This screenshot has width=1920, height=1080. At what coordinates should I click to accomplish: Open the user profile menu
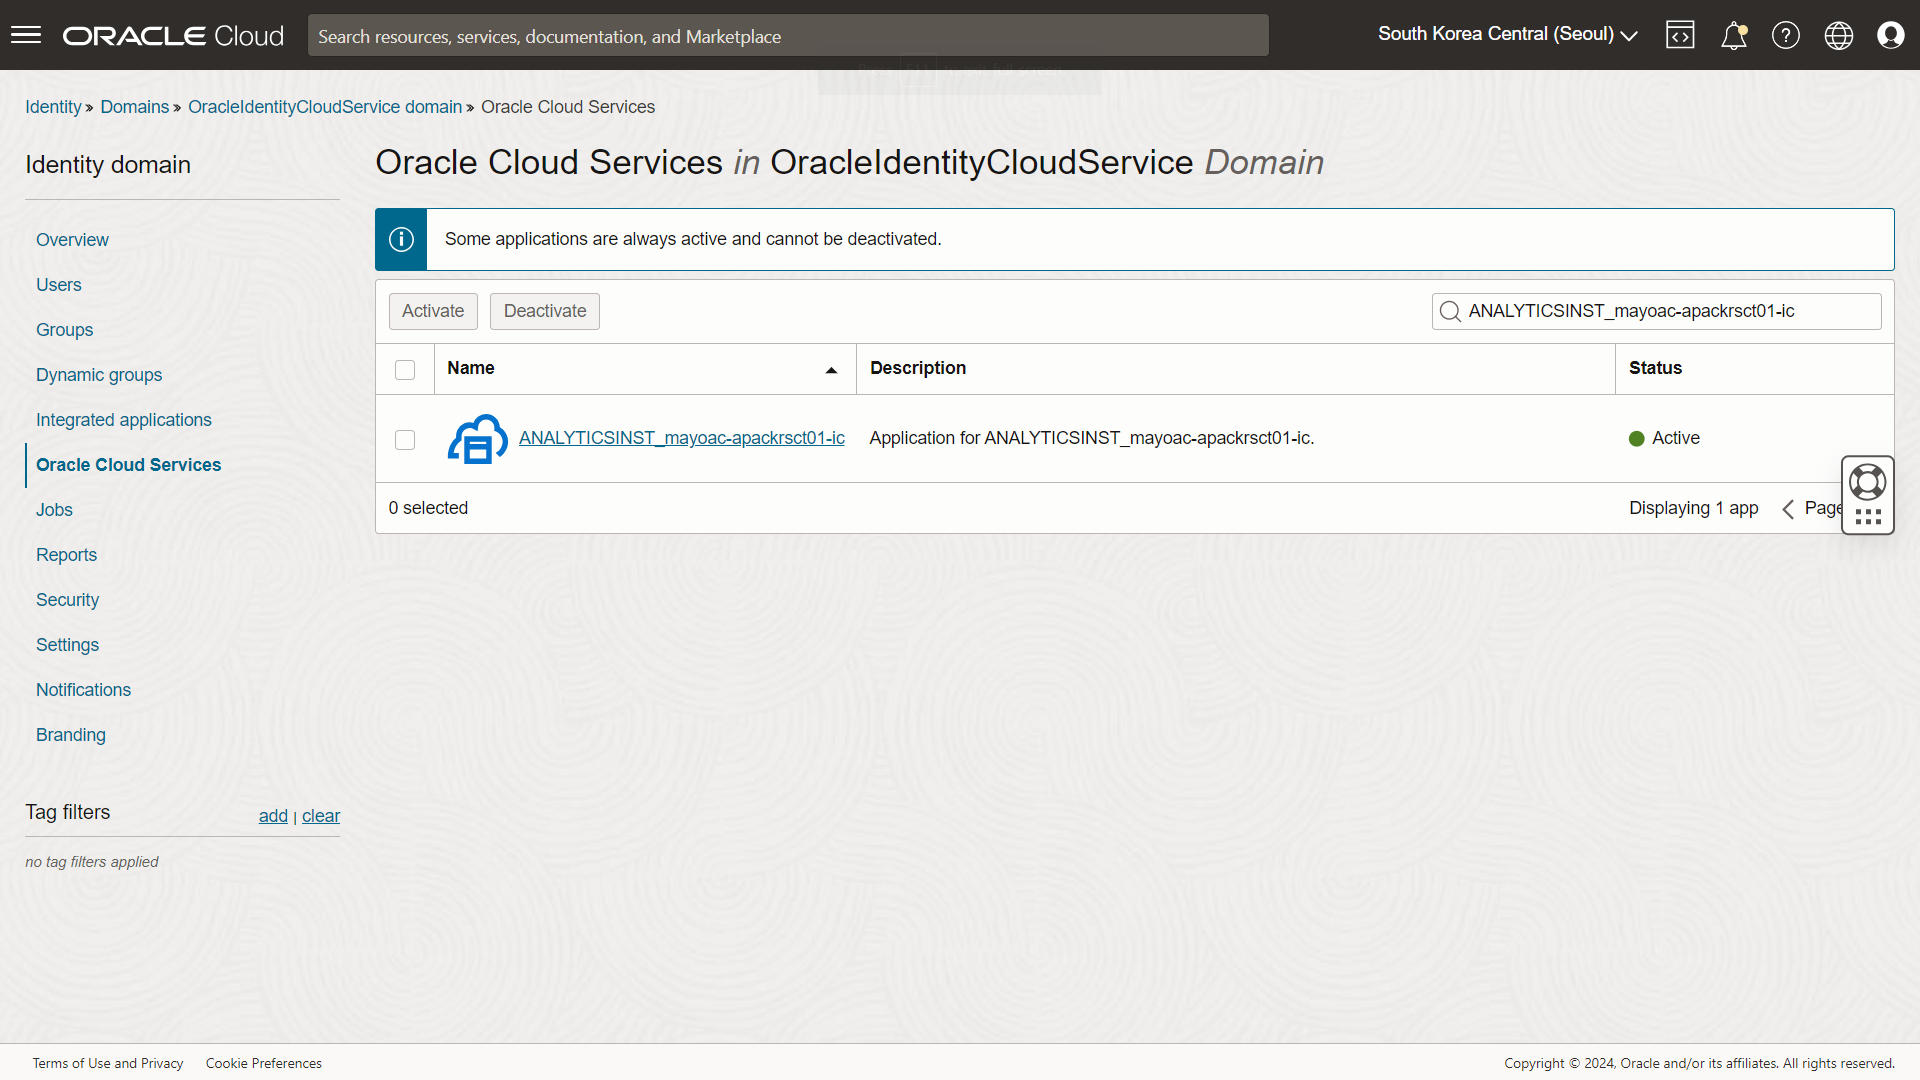pyautogui.click(x=1892, y=35)
